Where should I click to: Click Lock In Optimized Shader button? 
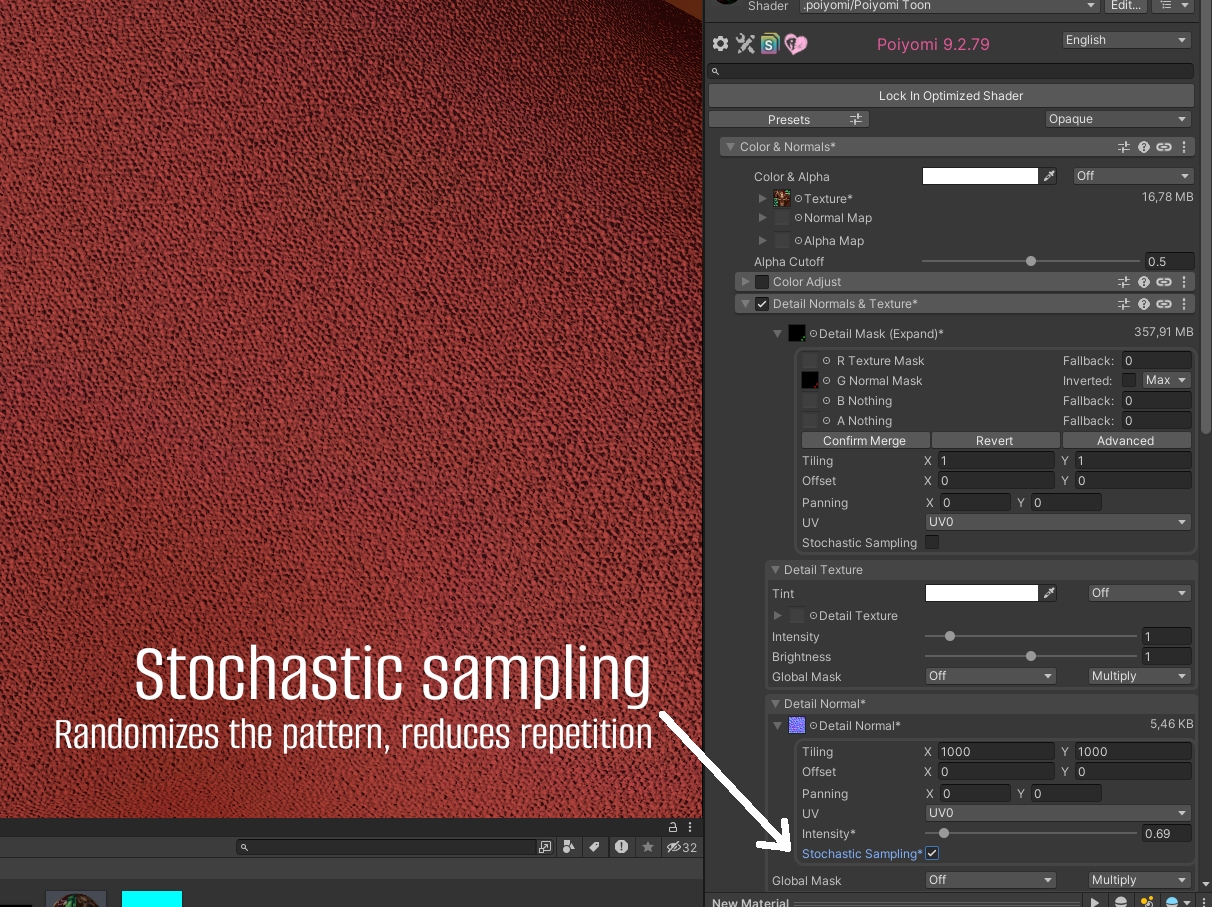[x=951, y=96]
